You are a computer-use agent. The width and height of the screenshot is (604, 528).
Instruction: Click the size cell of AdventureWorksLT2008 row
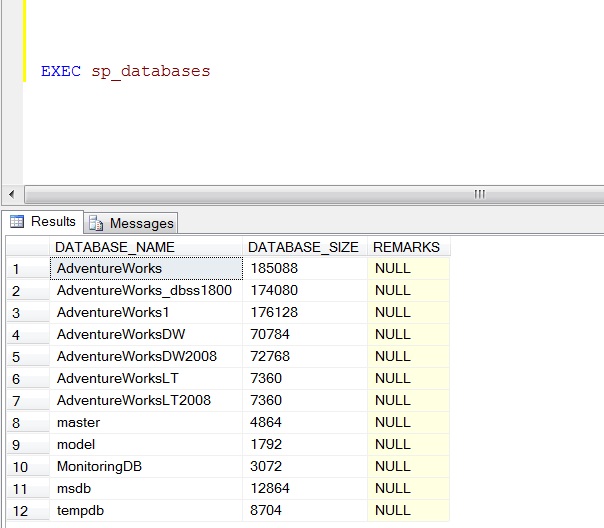(305, 400)
